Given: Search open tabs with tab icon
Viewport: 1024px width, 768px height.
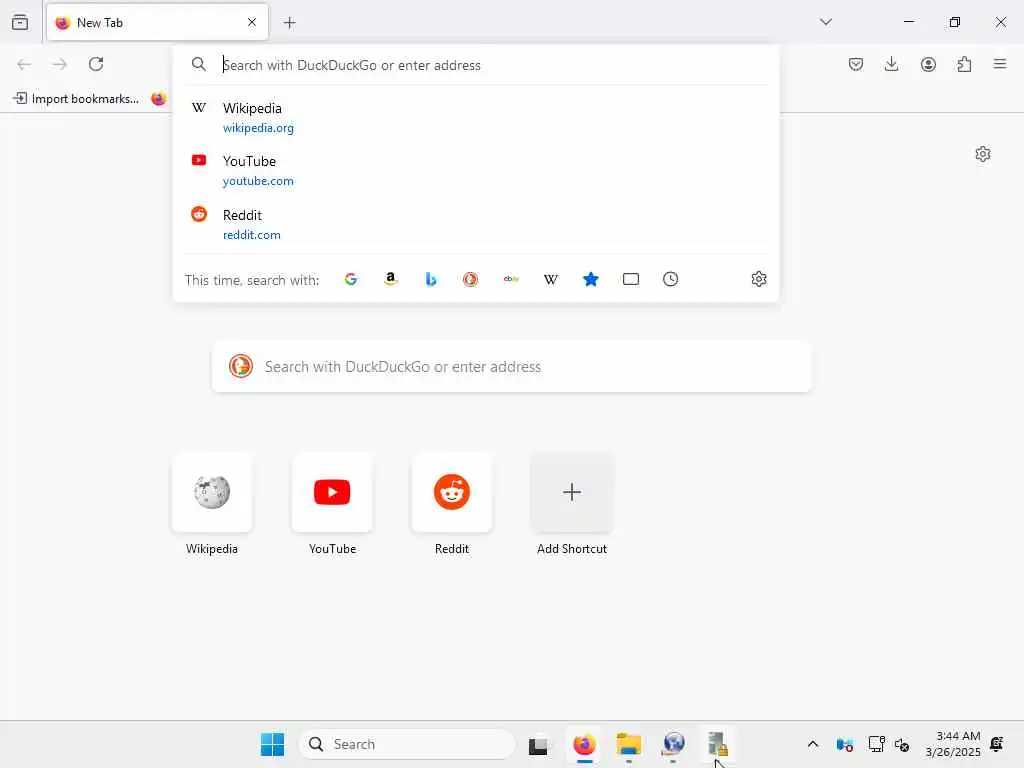Looking at the screenshot, I should (631, 280).
